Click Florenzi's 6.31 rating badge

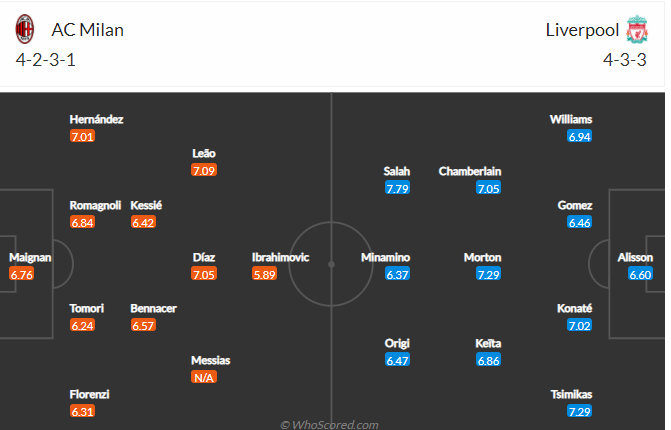pyautogui.click(x=83, y=411)
